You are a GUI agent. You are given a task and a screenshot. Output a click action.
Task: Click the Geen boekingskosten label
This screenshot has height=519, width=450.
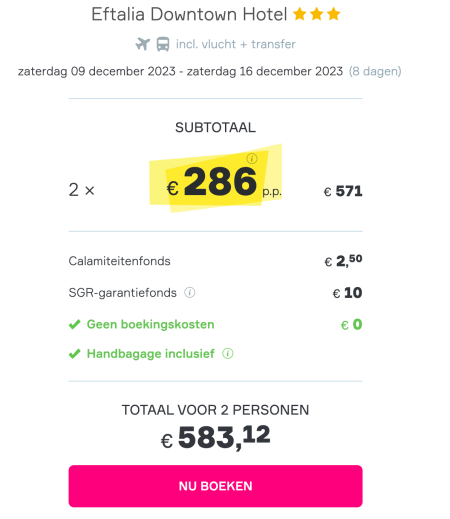click(x=150, y=324)
